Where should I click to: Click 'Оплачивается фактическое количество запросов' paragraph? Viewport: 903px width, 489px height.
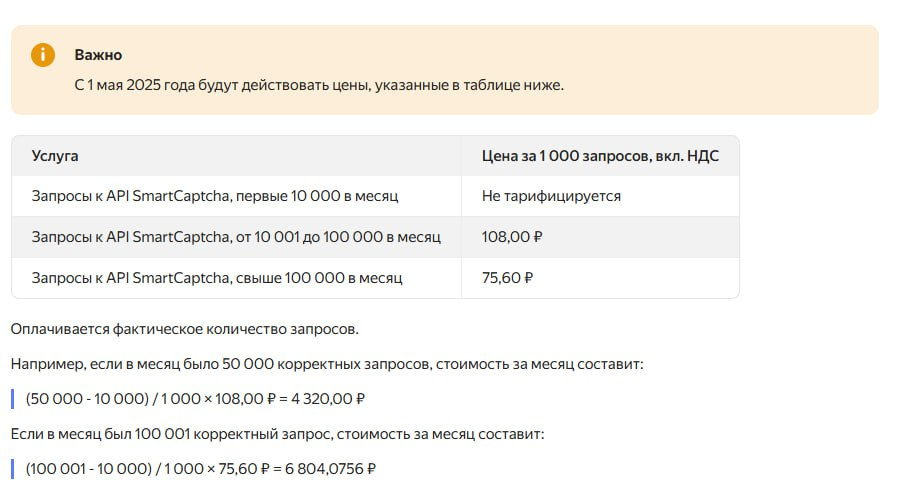point(184,329)
